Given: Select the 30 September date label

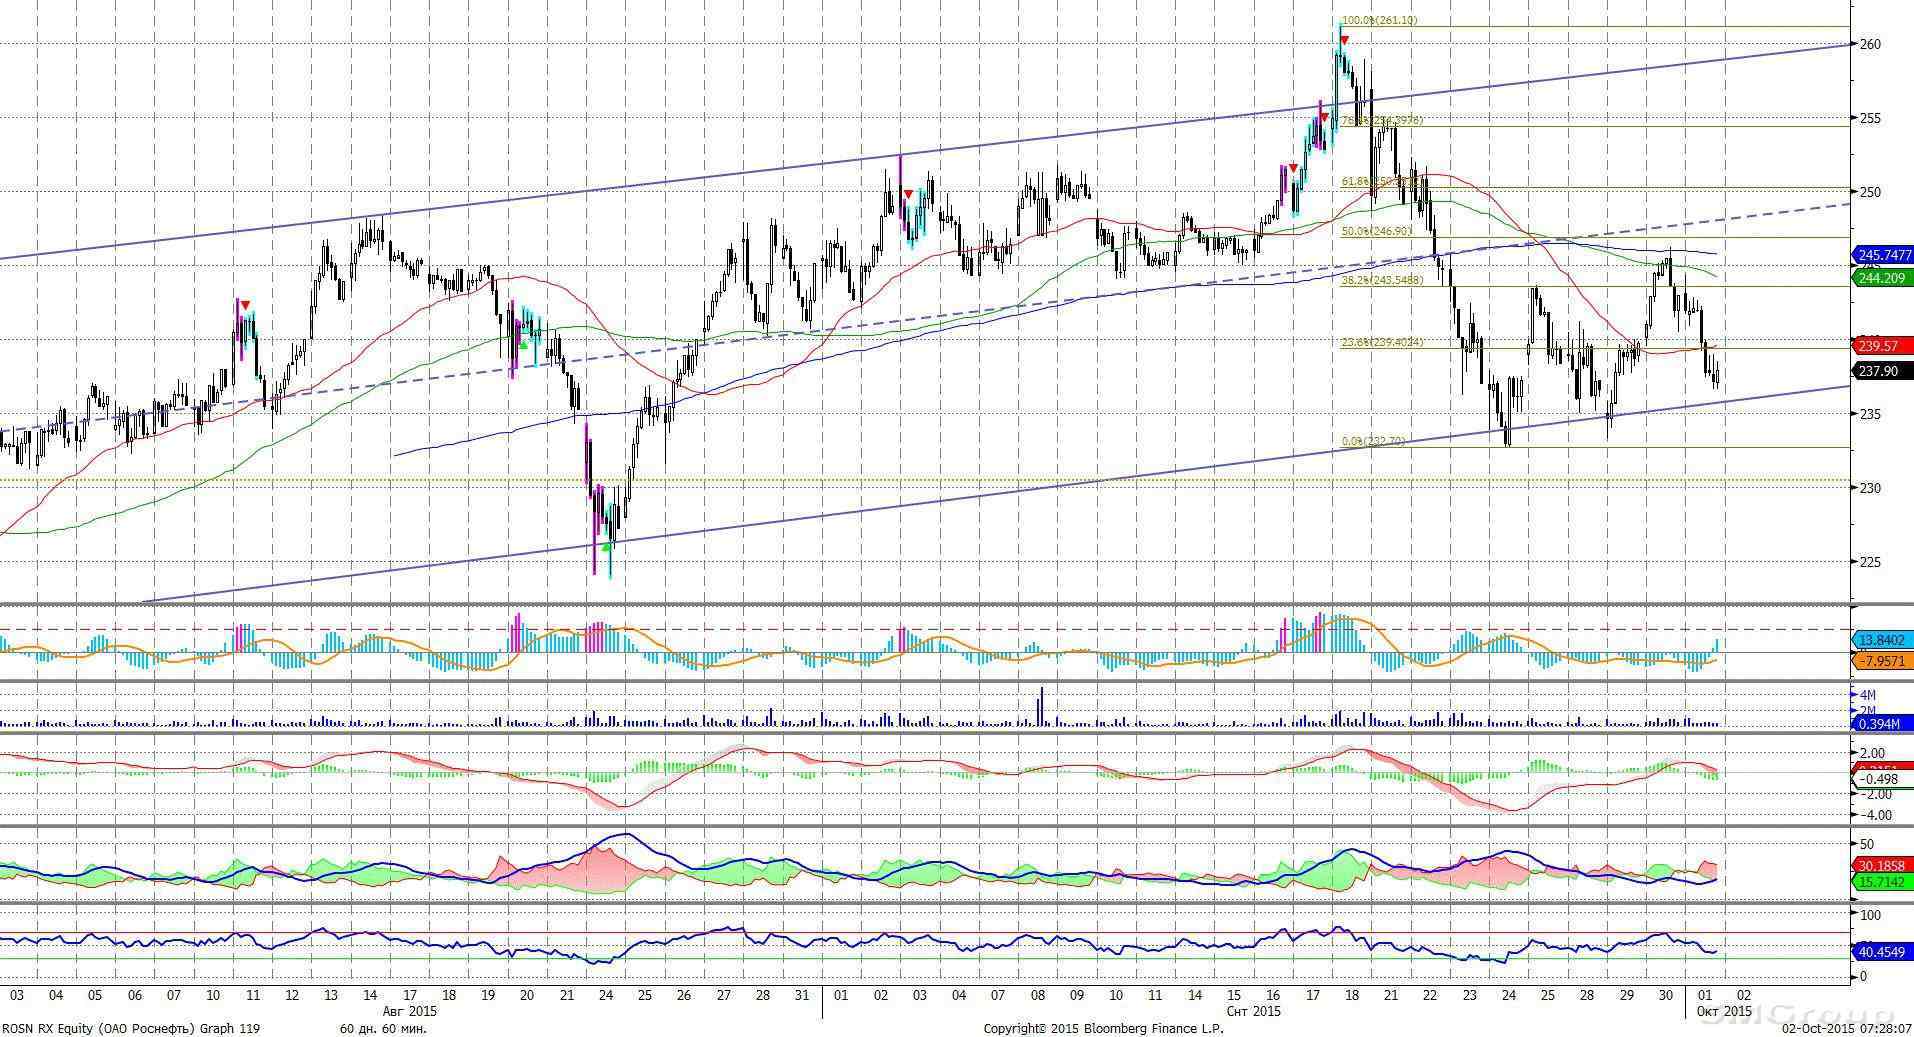Looking at the screenshot, I should pyautogui.click(x=1666, y=996).
